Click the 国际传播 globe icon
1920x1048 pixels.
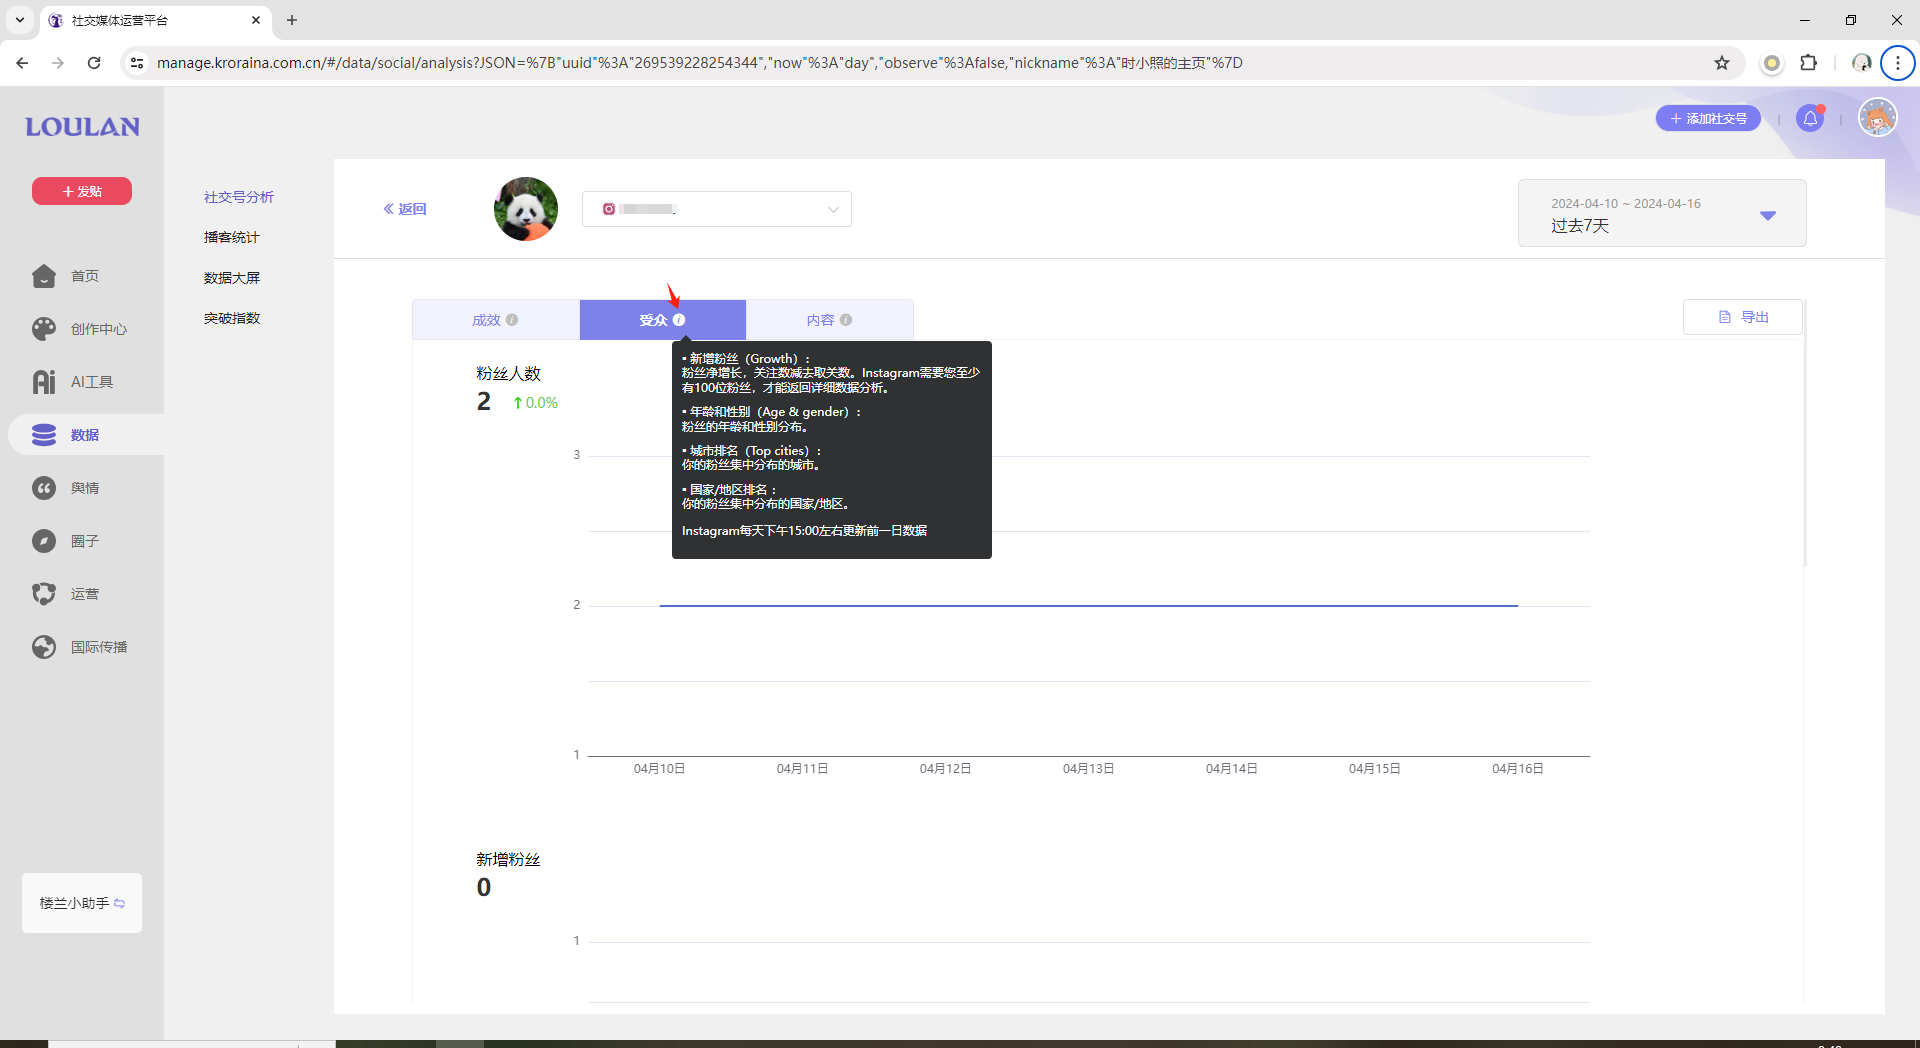pos(44,647)
